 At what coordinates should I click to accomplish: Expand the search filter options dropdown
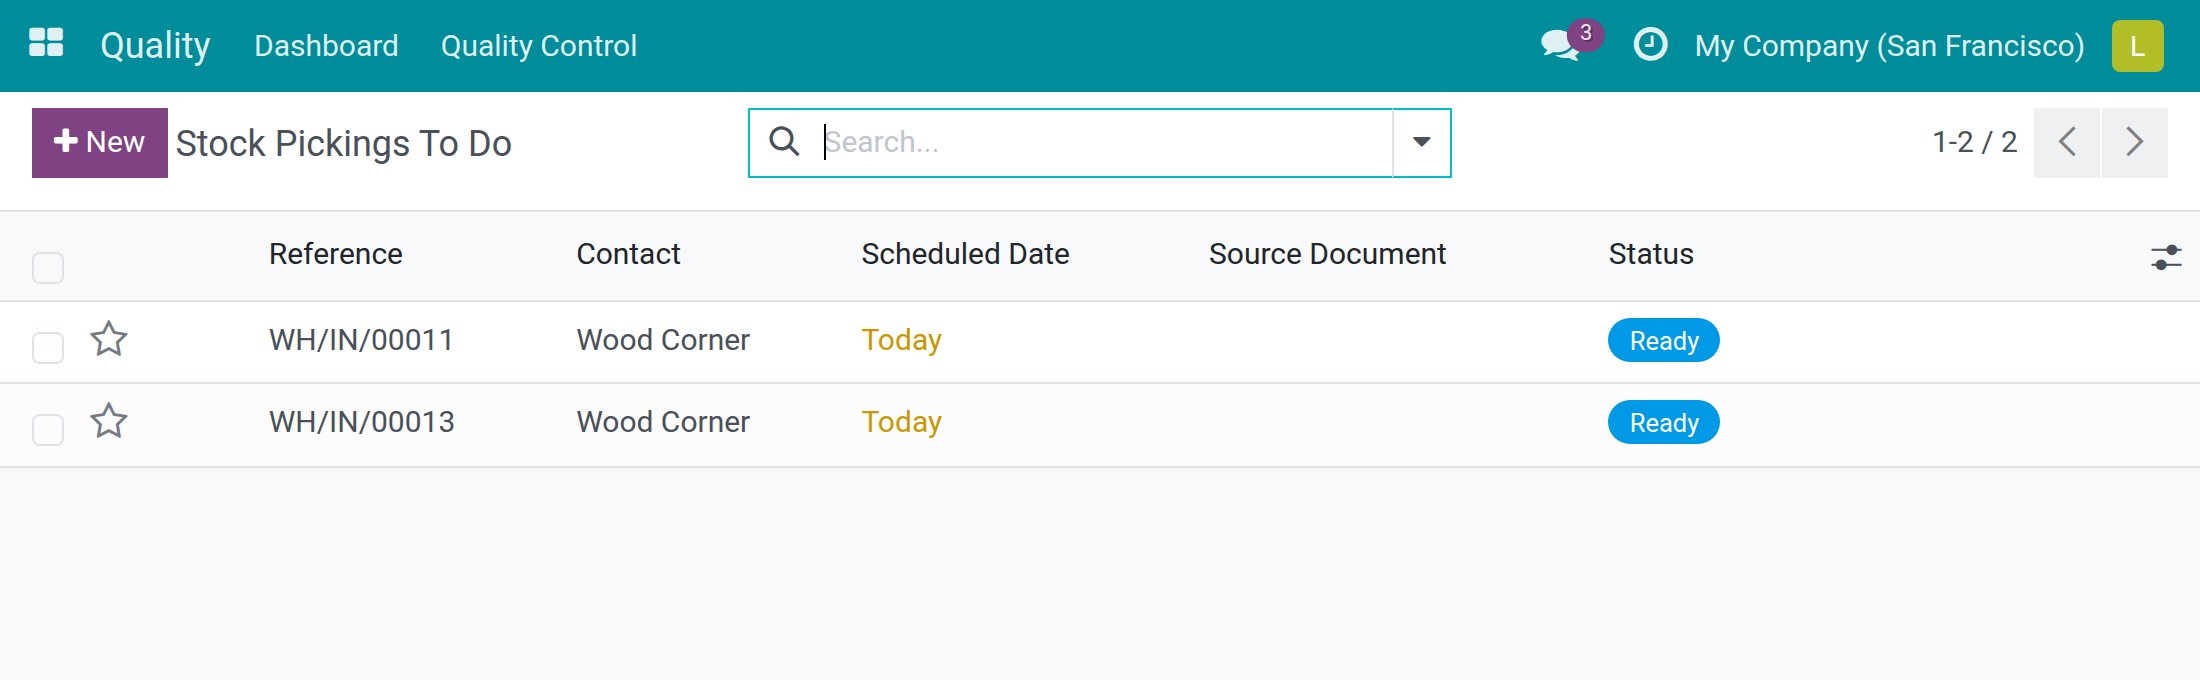click(x=1421, y=143)
